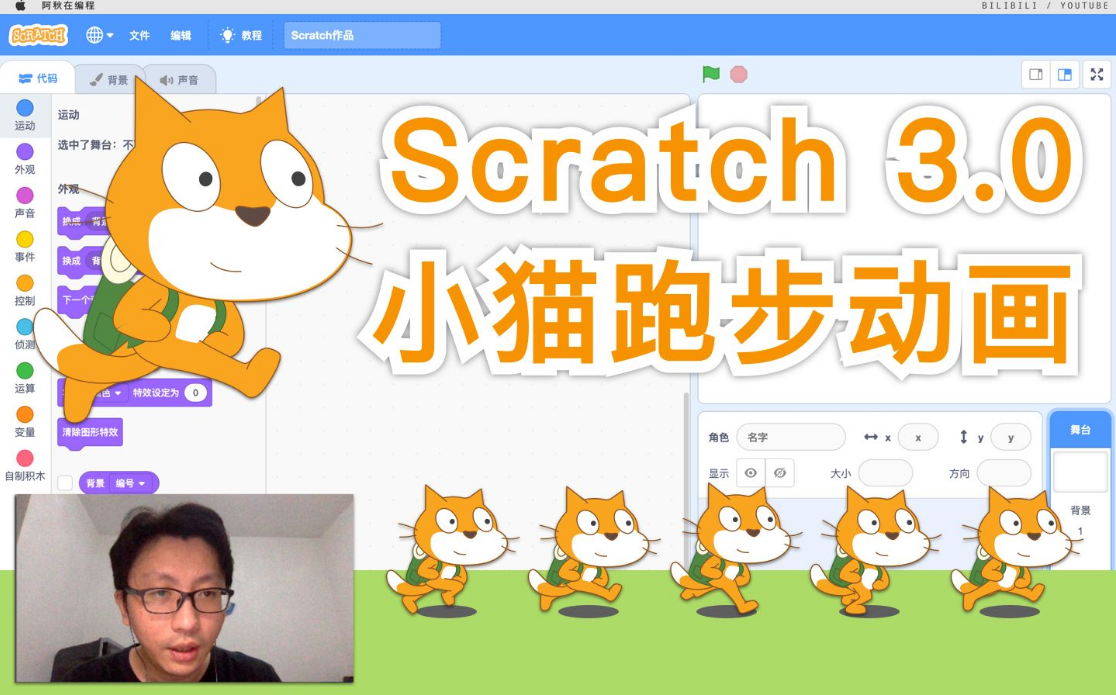Select the 变量 block category
The height and width of the screenshot is (695, 1116).
25,422
